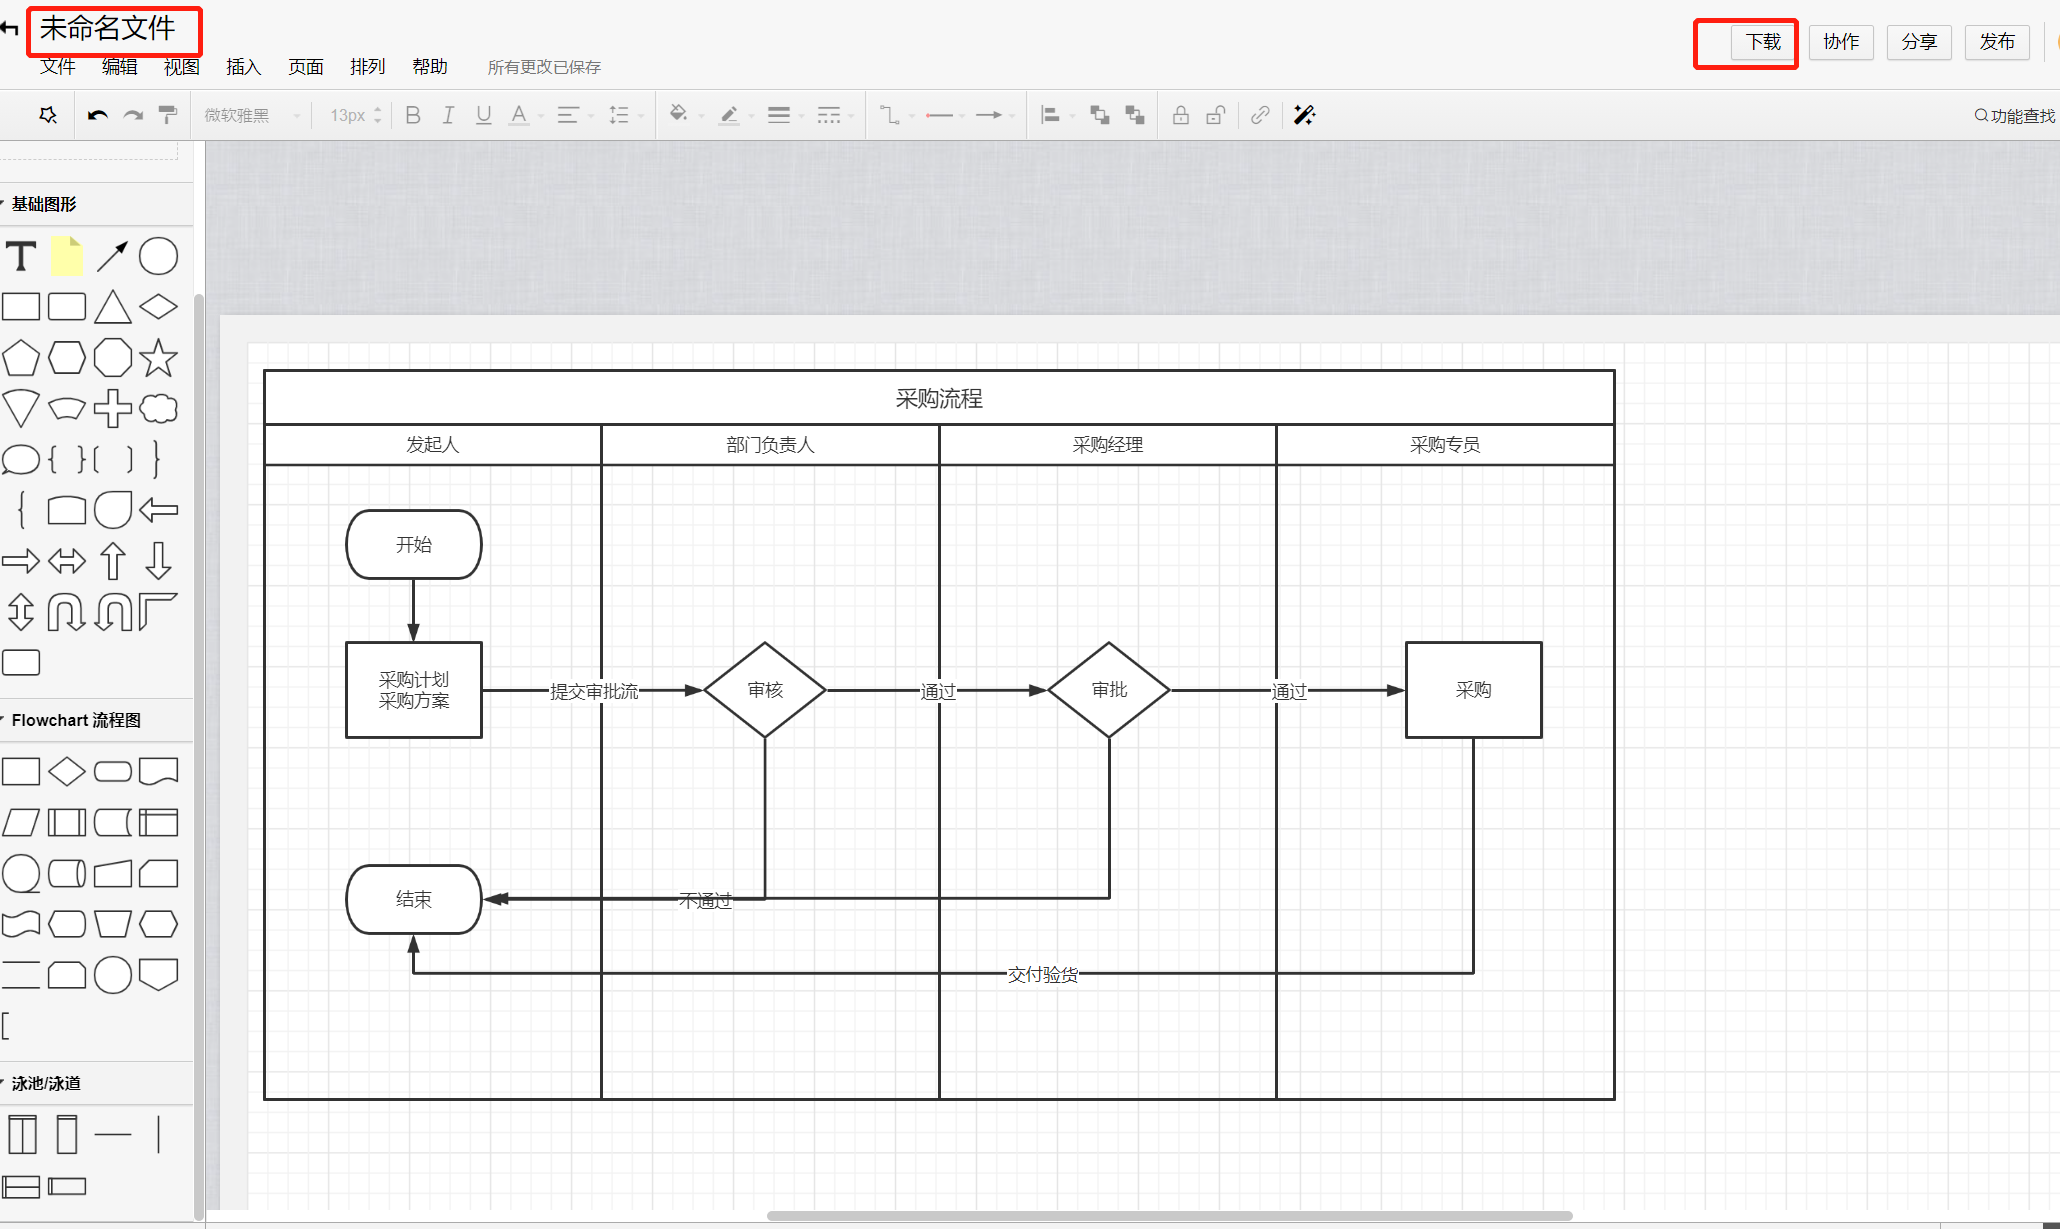Image resolution: width=2060 pixels, height=1229 pixels.
Task: Select the Text shape in basic shapes
Action: [21, 257]
